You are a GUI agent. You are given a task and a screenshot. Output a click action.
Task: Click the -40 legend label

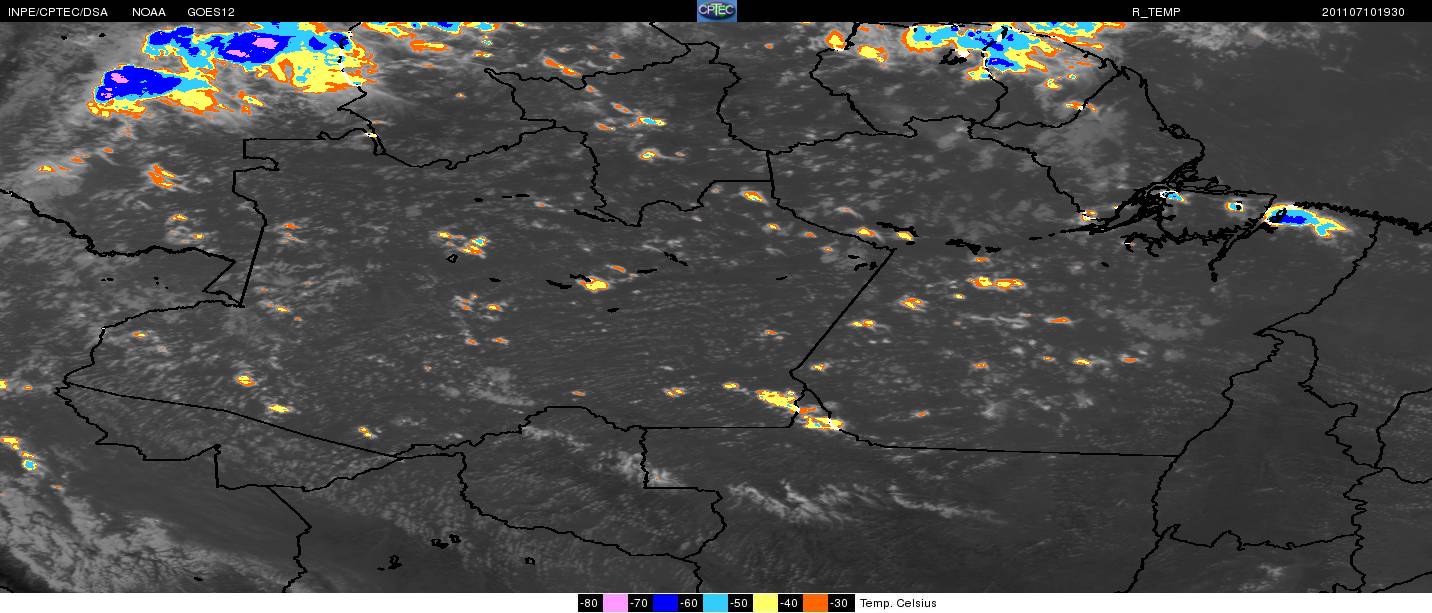pos(790,603)
